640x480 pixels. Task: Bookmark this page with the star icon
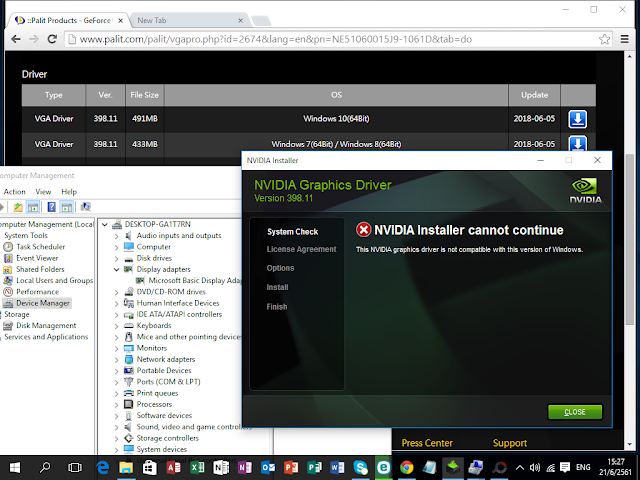(x=604, y=39)
